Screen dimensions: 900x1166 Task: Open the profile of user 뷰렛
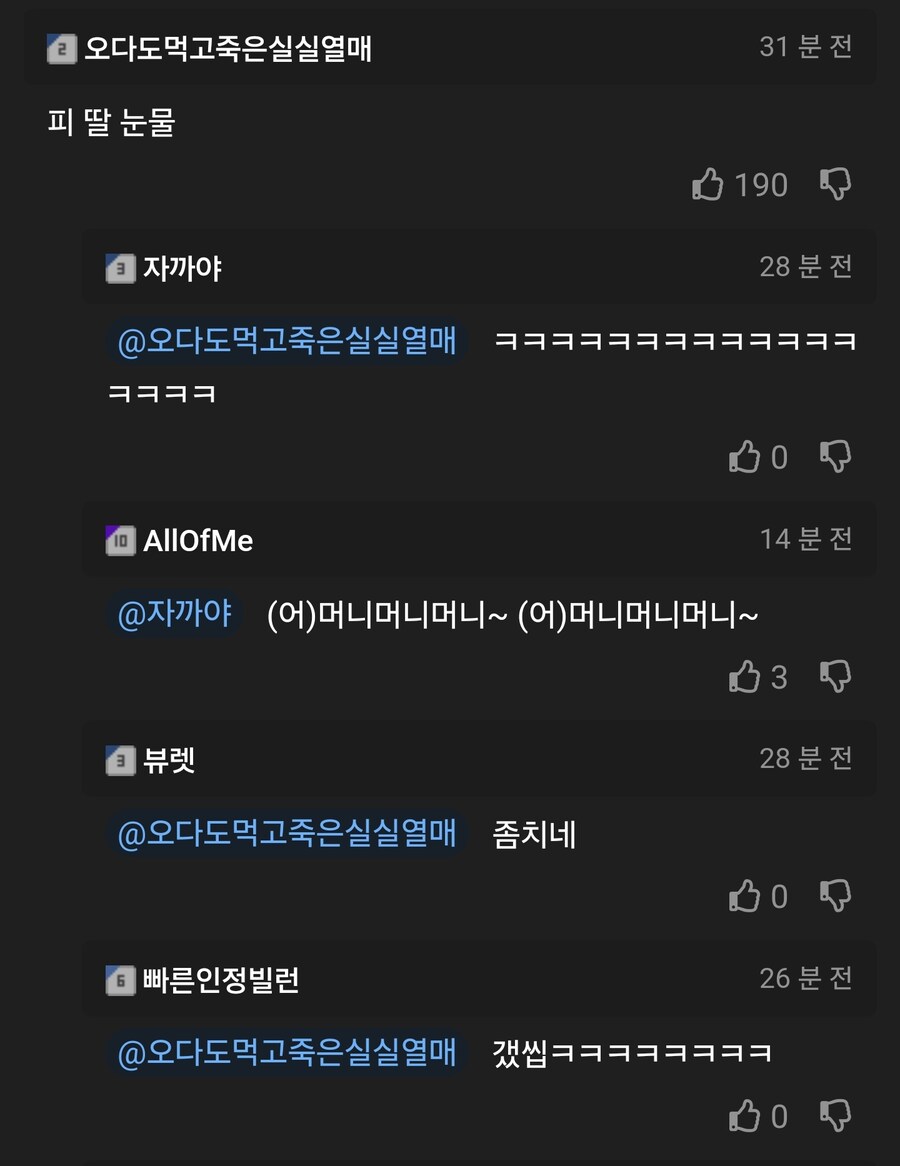[169, 760]
